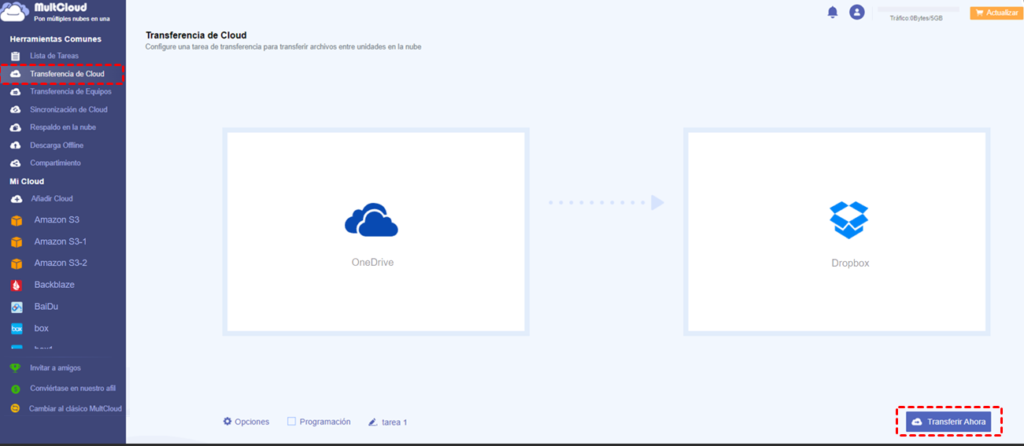1024x446 pixels.
Task: Select the Amazon S3-2 cloud drive
Action: click(x=61, y=263)
